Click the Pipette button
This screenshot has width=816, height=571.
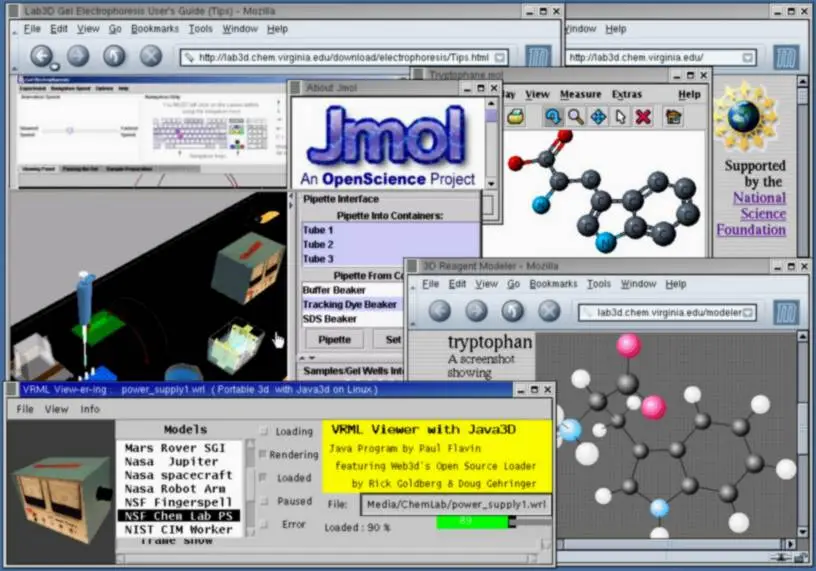[335, 339]
